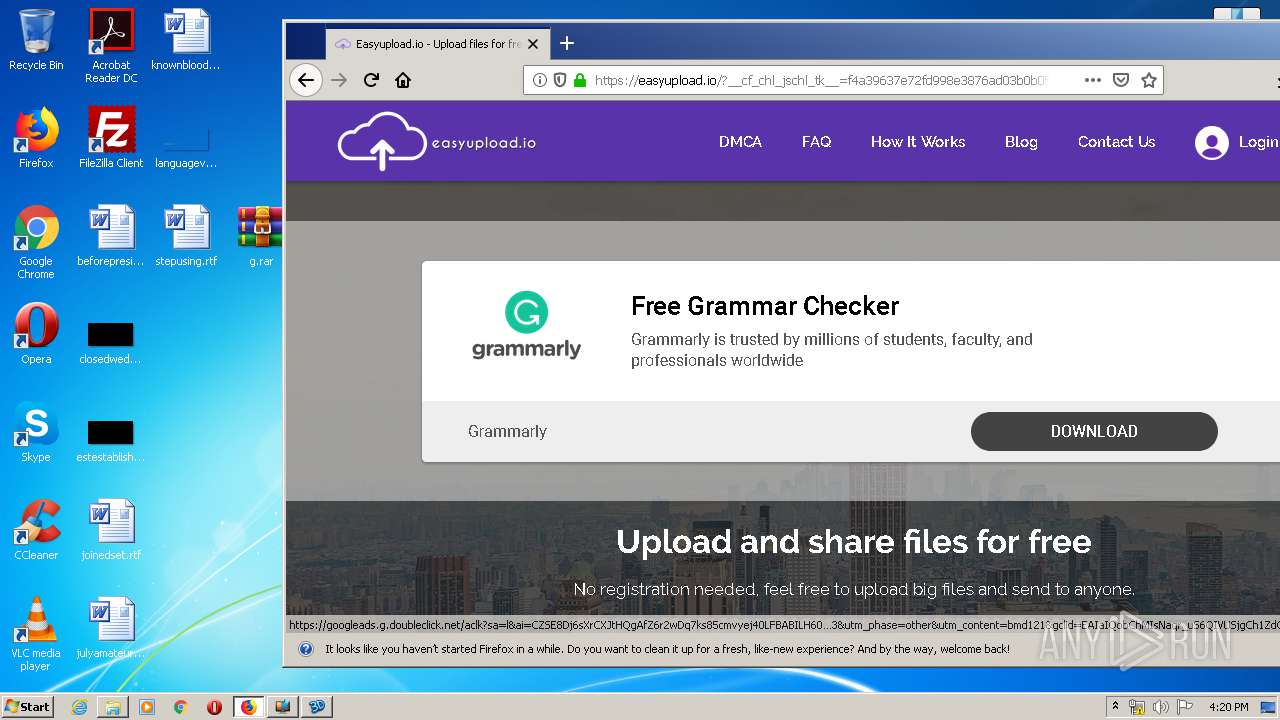Click the Firefox refresh notification info icon

pyautogui.click(x=305, y=649)
